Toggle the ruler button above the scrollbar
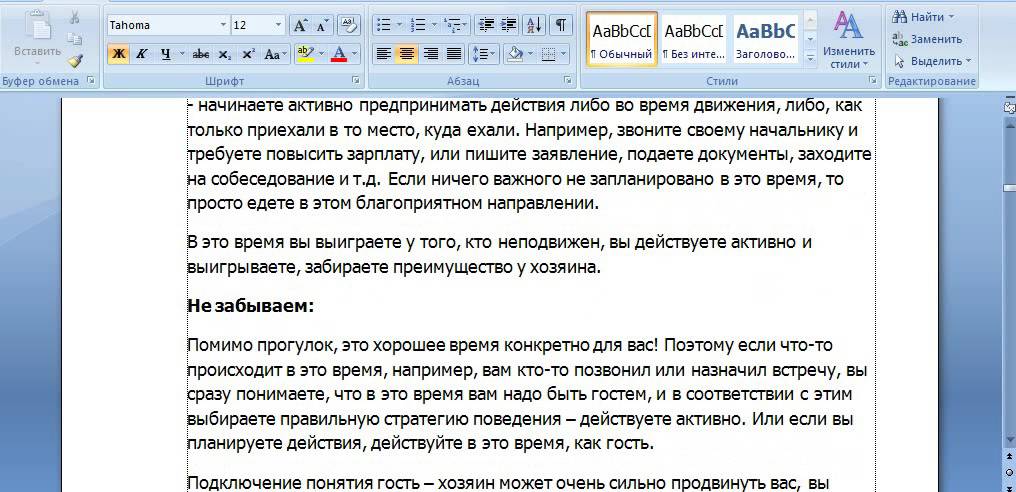This screenshot has height=492, width=1016. tap(1009, 107)
